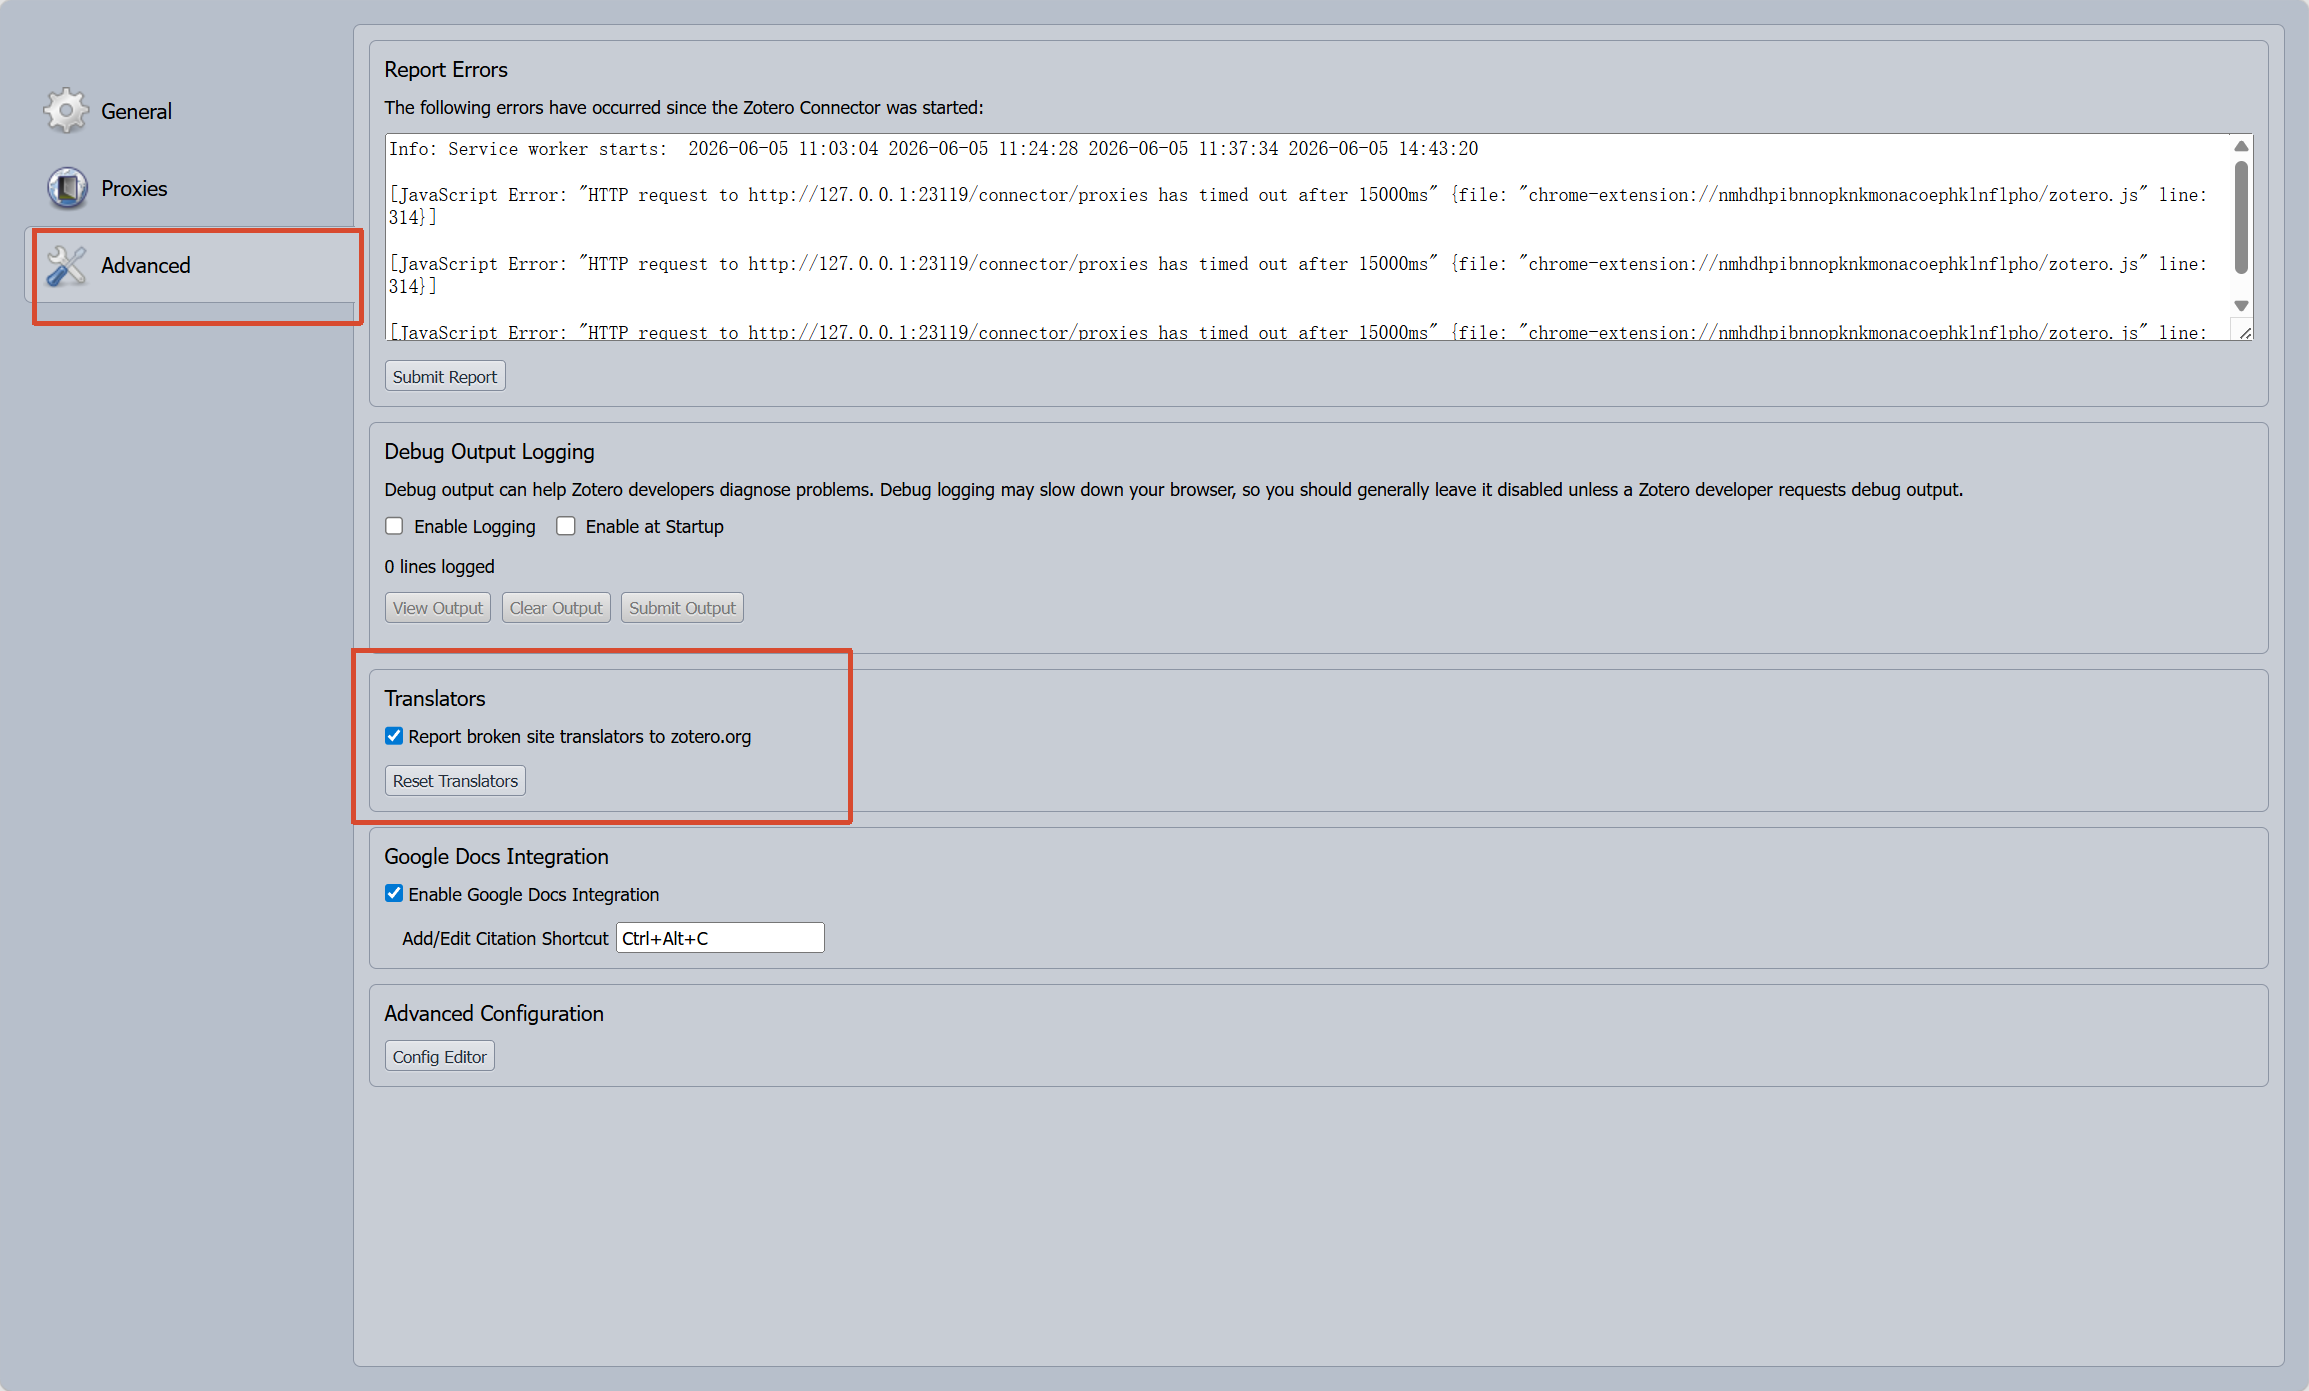2309x1391 pixels.
Task: Click the General gear icon
Action: click(x=66, y=110)
